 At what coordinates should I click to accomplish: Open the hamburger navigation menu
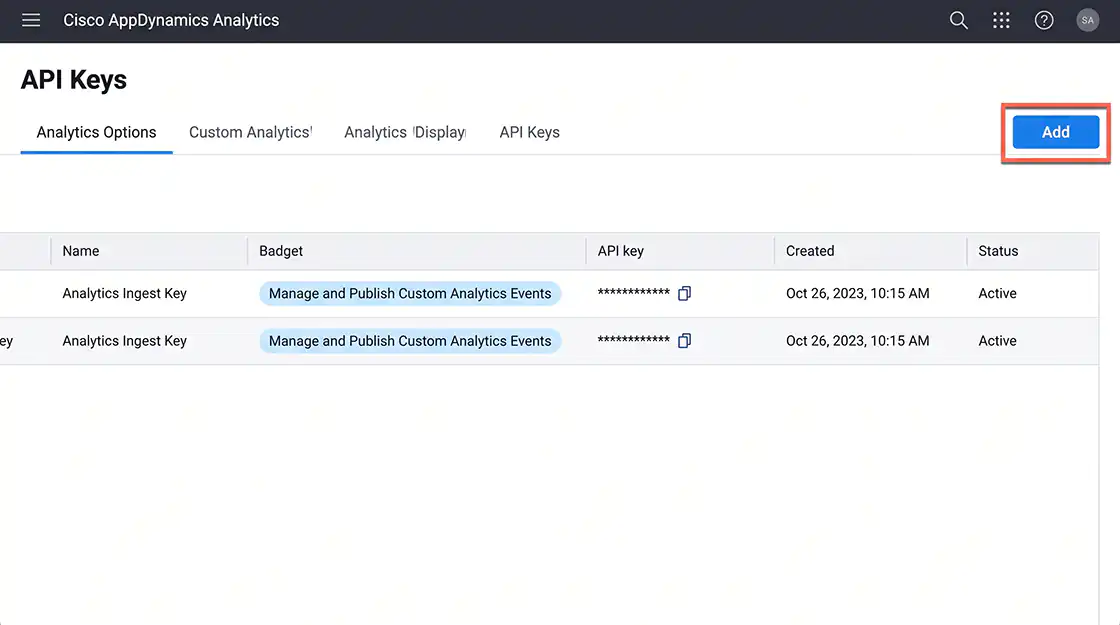pos(31,20)
